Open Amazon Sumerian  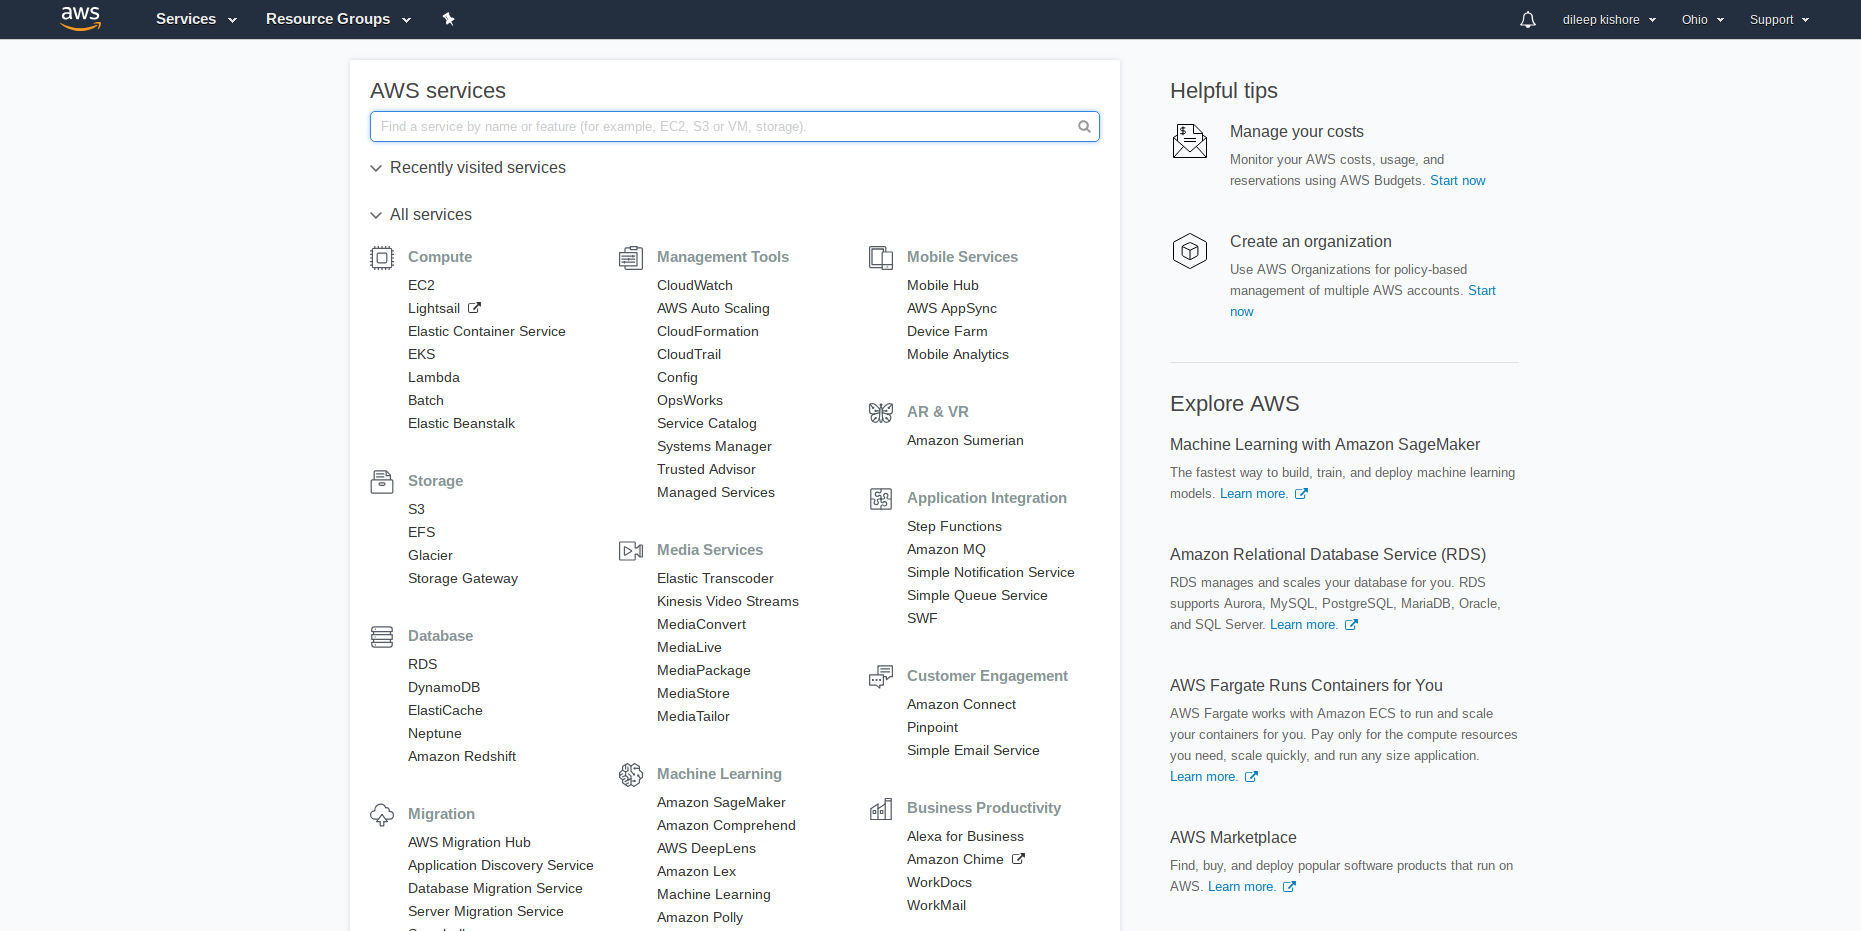pyautogui.click(x=965, y=441)
